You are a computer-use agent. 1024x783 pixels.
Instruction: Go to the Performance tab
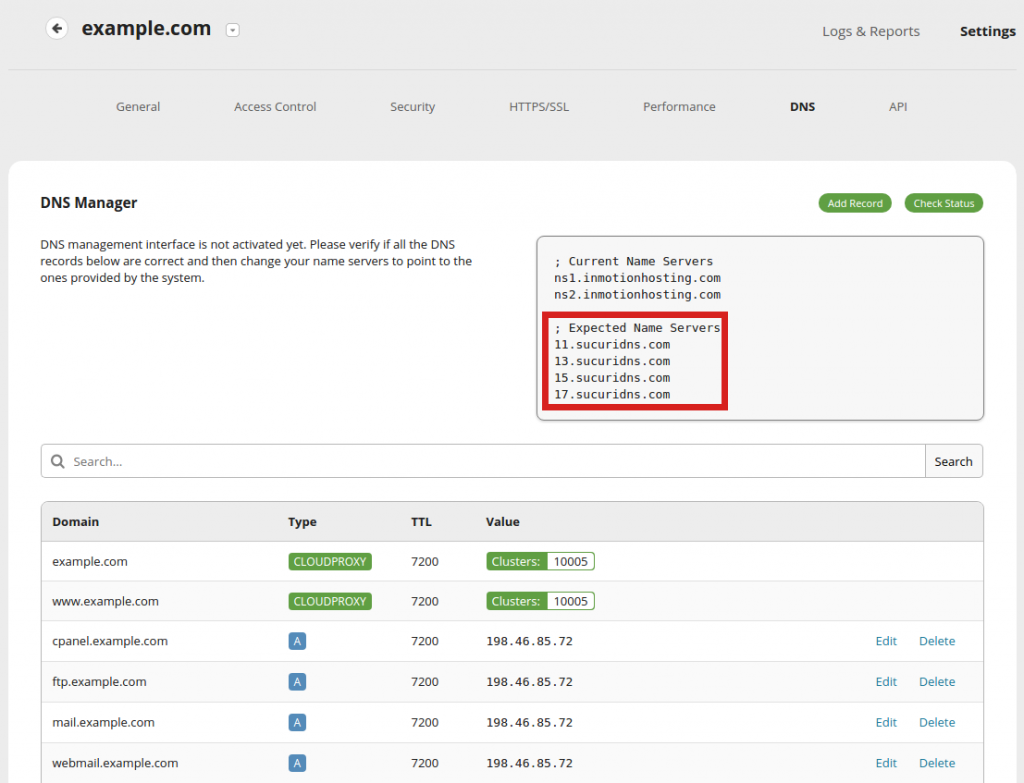tap(679, 106)
